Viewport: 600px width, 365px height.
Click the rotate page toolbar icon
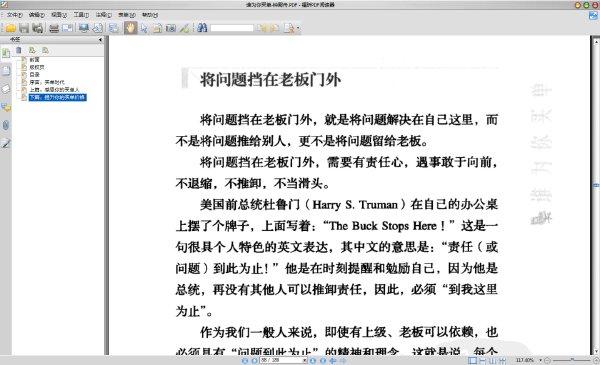[98, 28]
